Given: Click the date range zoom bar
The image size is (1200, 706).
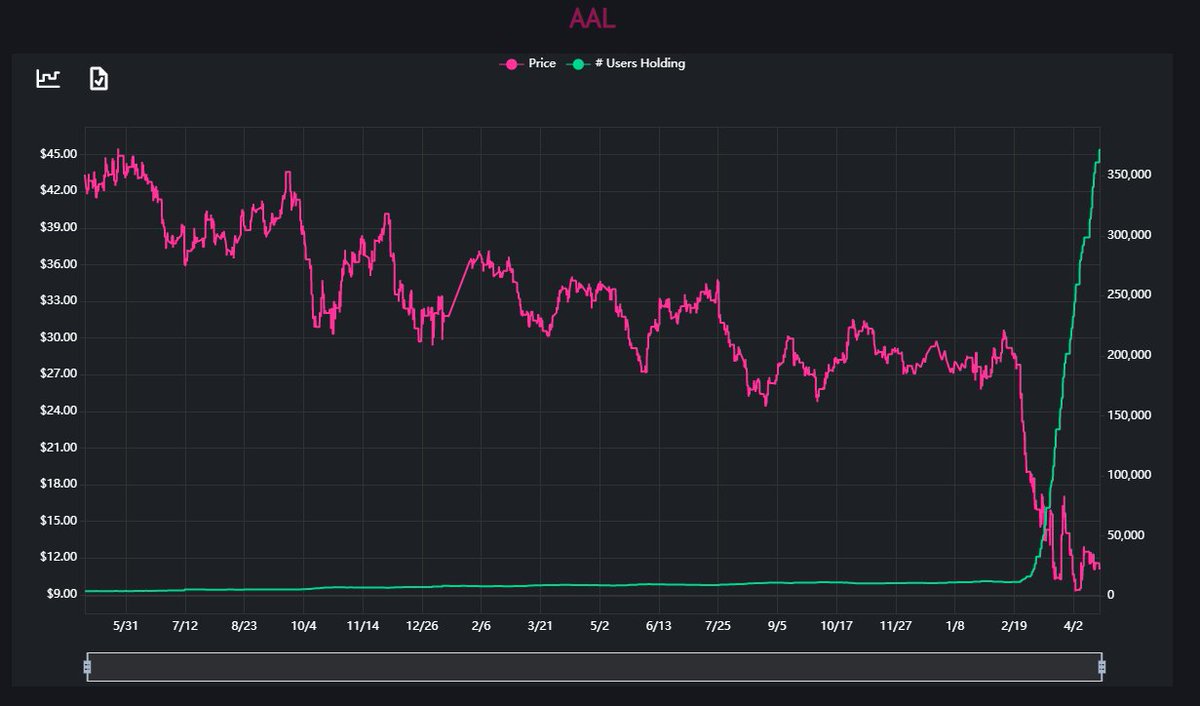Looking at the screenshot, I should [594, 667].
